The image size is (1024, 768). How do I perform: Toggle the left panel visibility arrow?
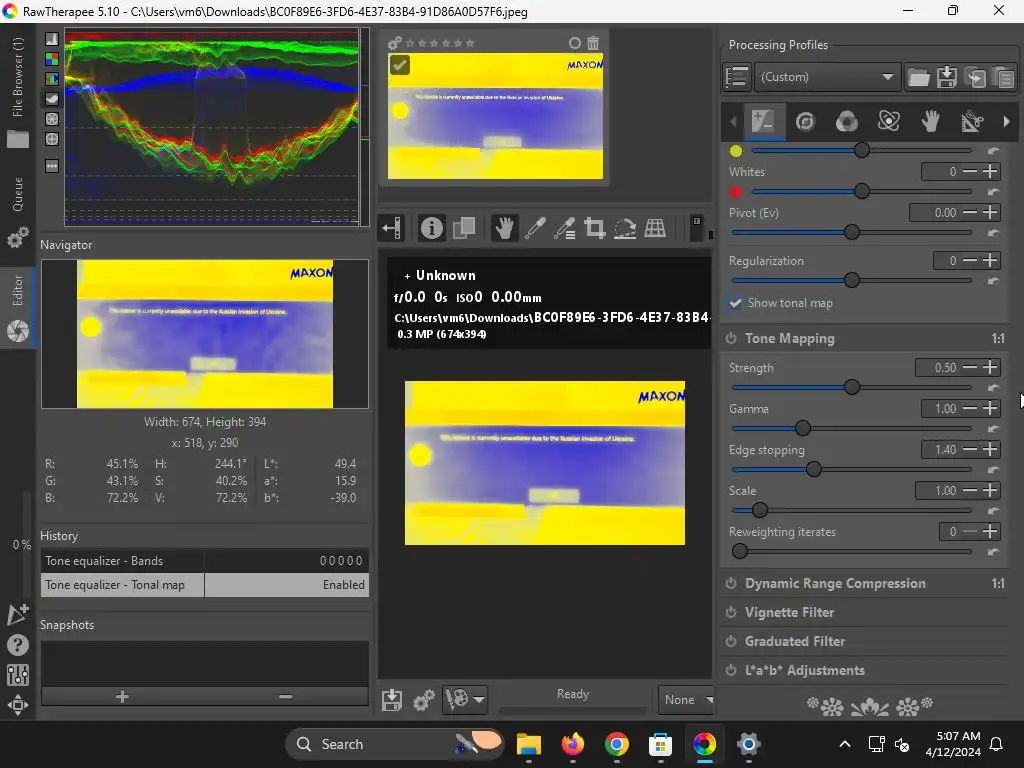(x=392, y=228)
